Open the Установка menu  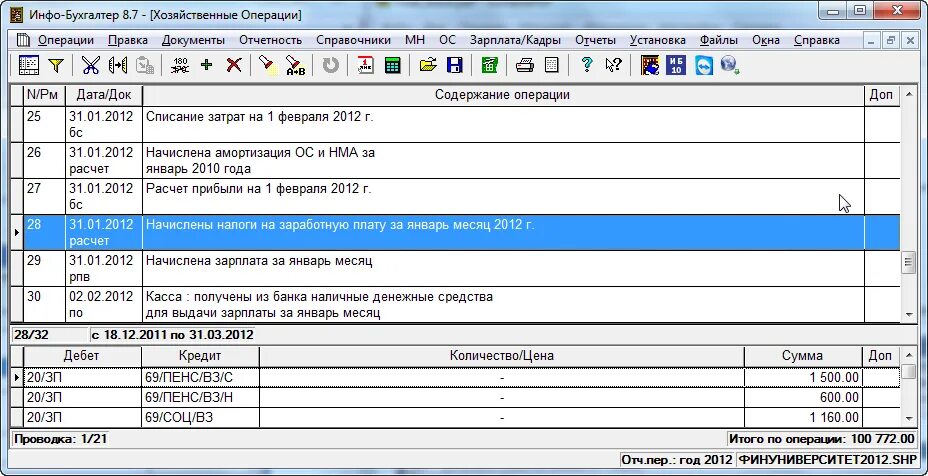click(x=658, y=40)
